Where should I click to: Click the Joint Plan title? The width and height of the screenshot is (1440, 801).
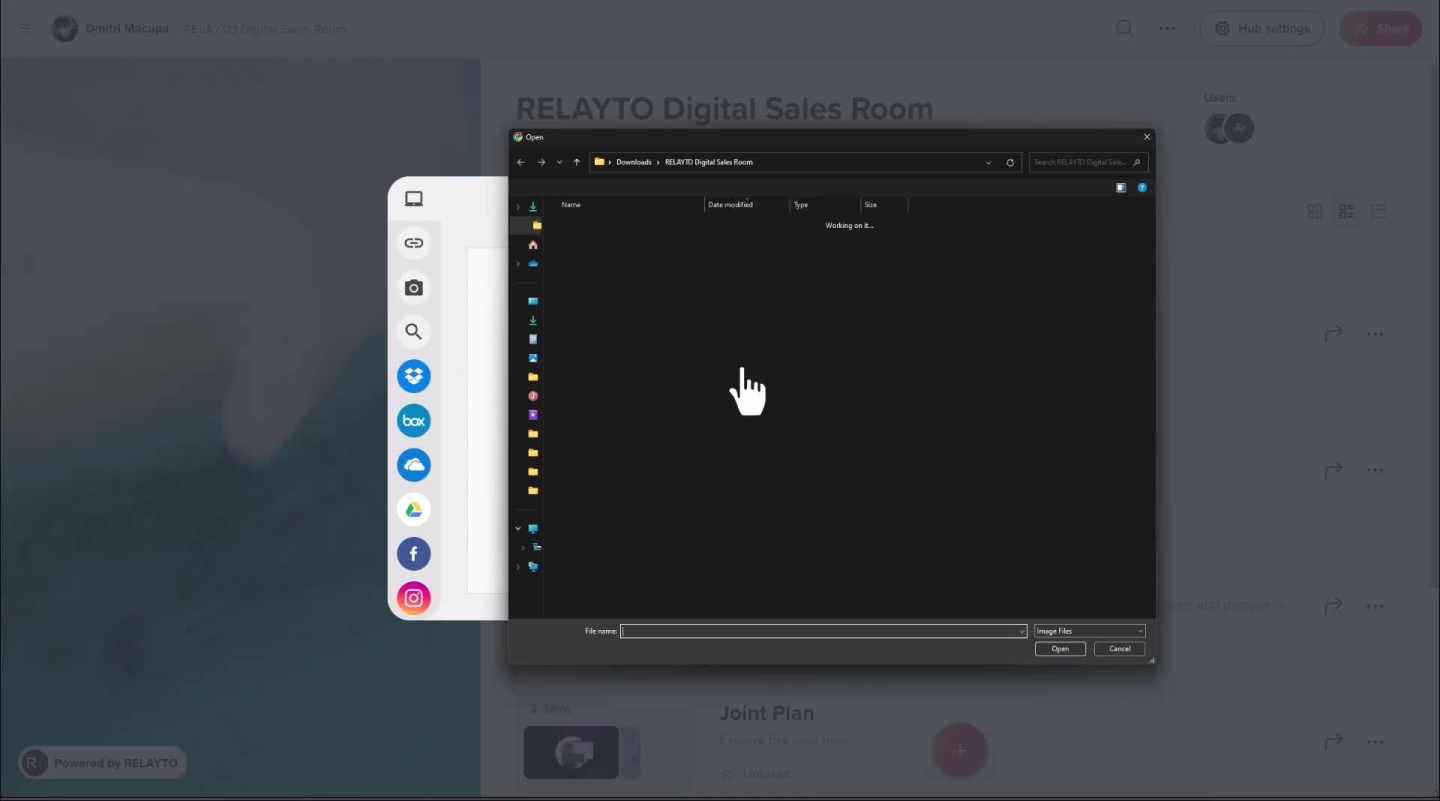tap(767, 713)
